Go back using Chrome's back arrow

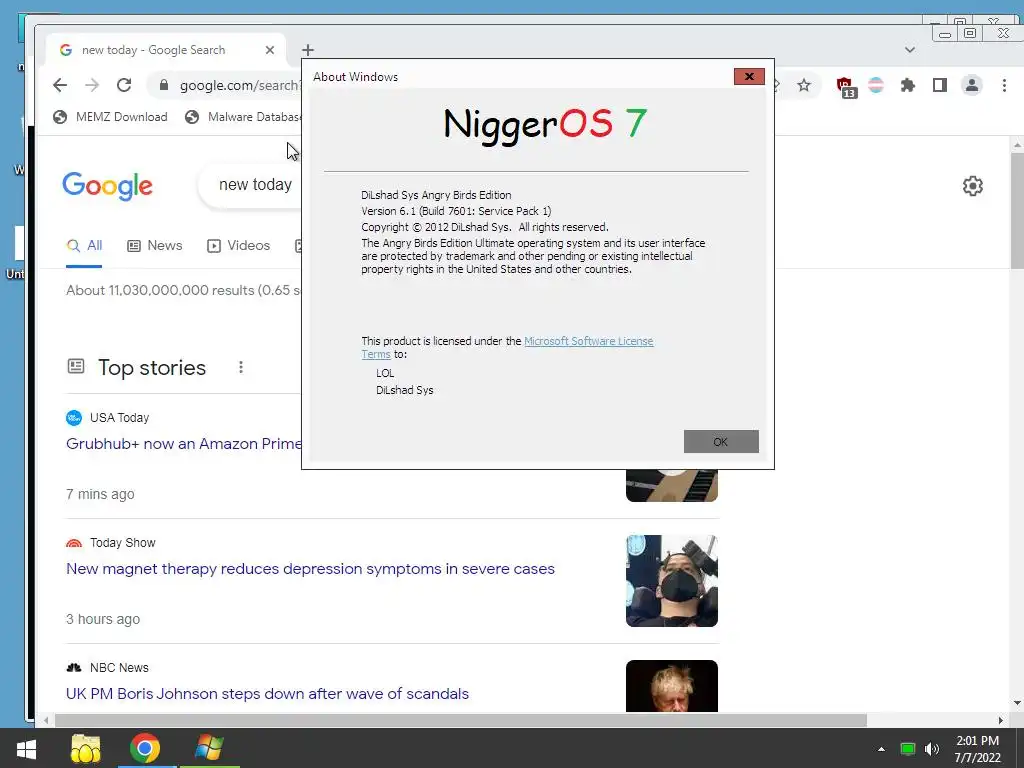pos(60,85)
